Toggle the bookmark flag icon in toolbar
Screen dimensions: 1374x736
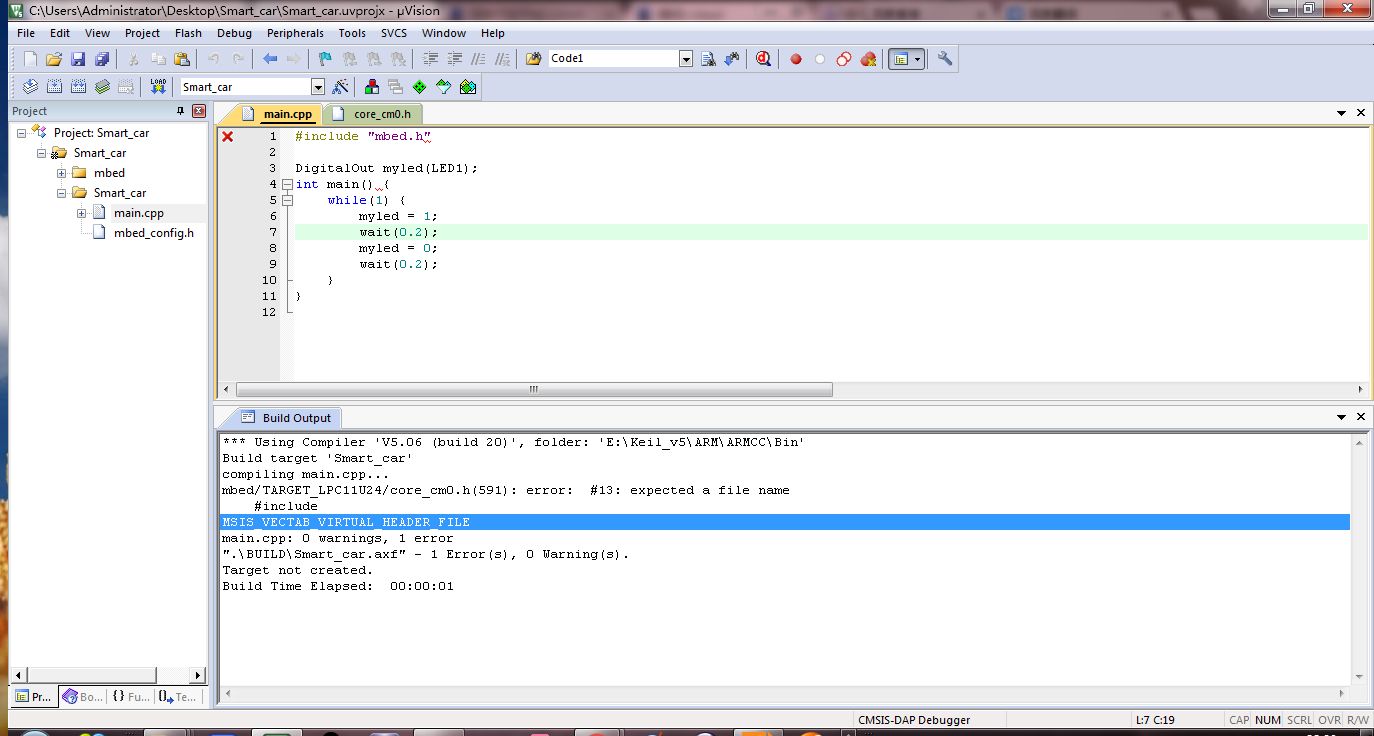pyautogui.click(x=325, y=59)
